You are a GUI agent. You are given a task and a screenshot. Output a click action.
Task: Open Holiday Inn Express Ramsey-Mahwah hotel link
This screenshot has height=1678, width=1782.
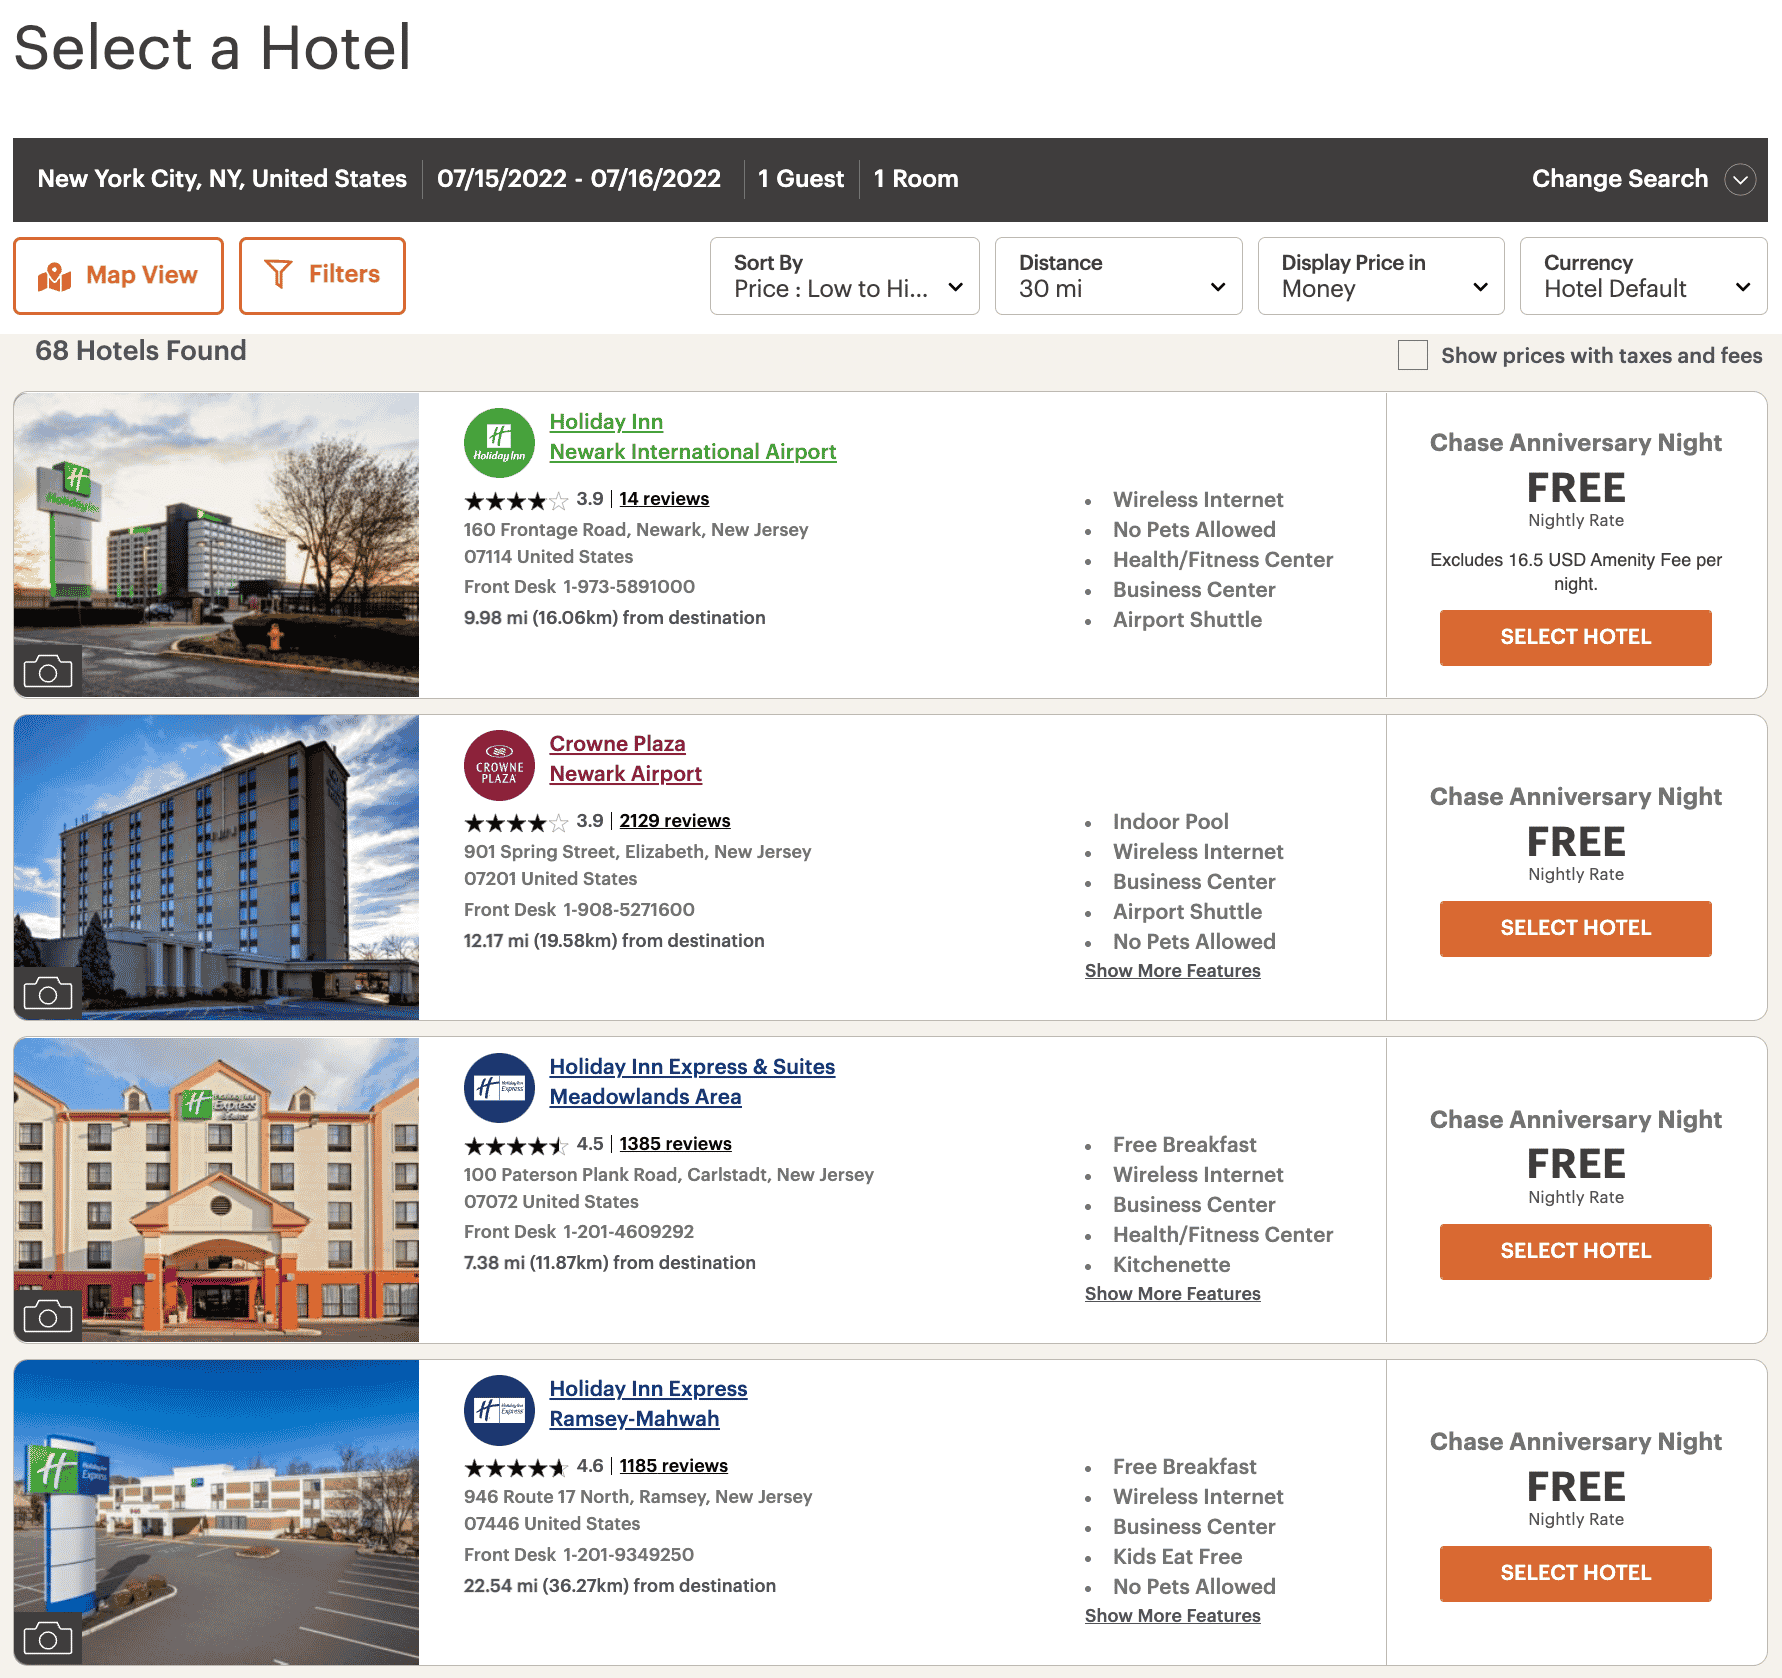[x=648, y=1403]
